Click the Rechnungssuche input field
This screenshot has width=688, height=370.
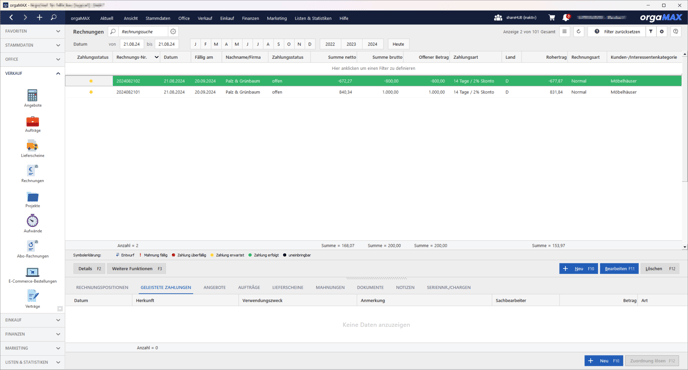coord(144,32)
